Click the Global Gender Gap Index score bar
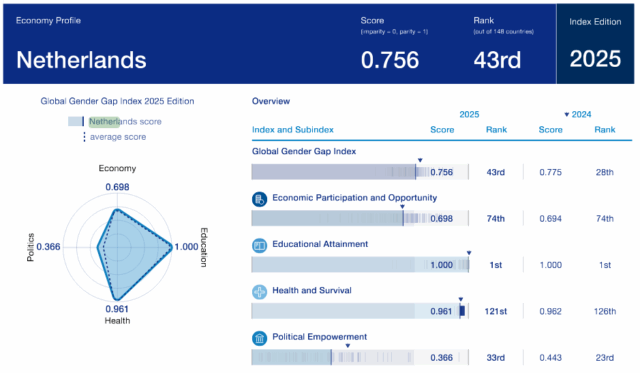The width and height of the screenshot is (640, 373). click(x=360, y=172)
